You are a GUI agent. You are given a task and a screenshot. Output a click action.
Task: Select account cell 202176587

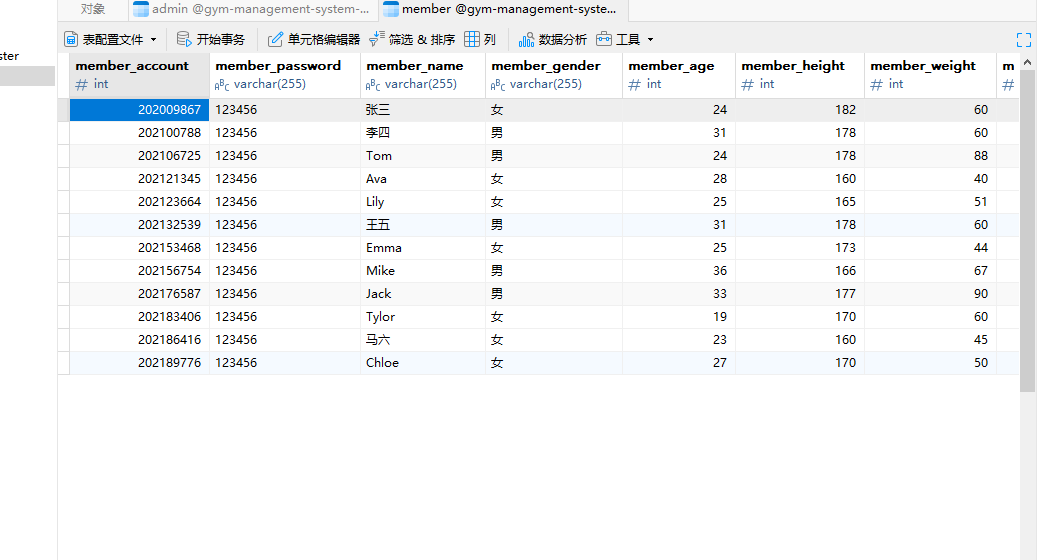point(139,294)
